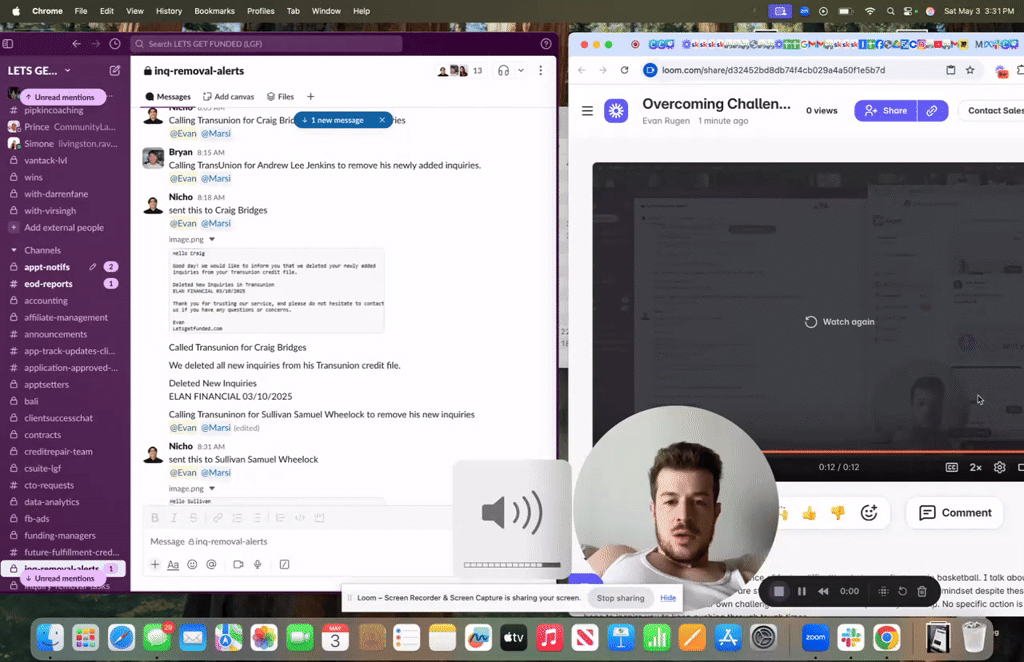Open LETS GE... workspace dropdown
Viewport: 1024px width, 662px height.
click(39, 71)
